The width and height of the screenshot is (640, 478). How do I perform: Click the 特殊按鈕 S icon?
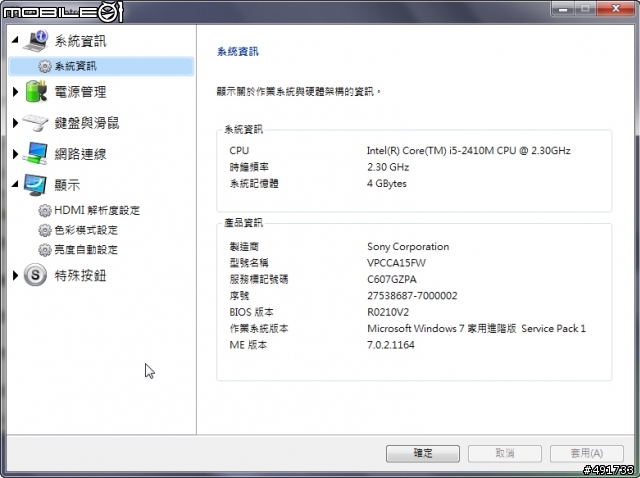click(35, 275)
